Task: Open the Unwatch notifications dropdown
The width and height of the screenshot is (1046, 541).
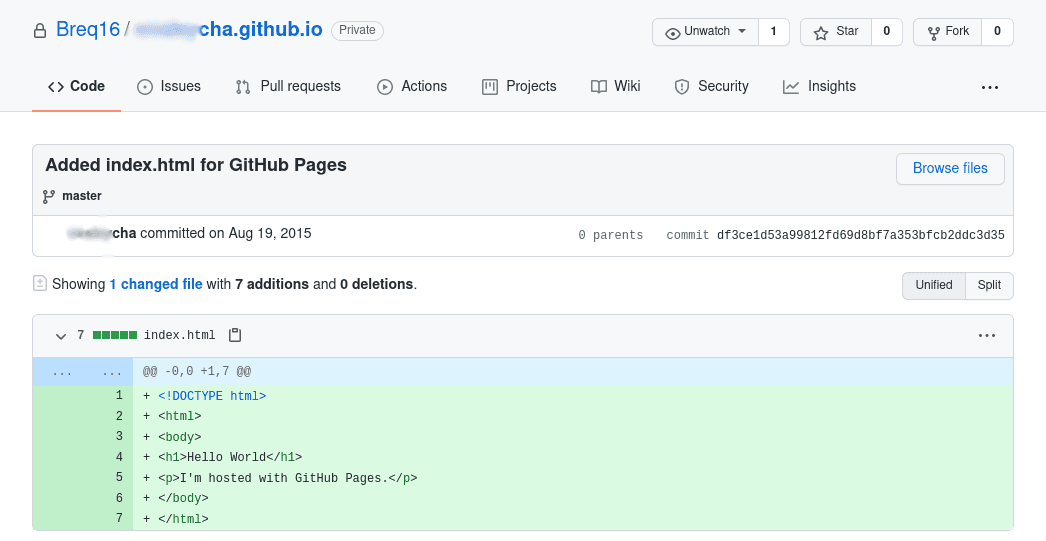Action: pos(706,32)
